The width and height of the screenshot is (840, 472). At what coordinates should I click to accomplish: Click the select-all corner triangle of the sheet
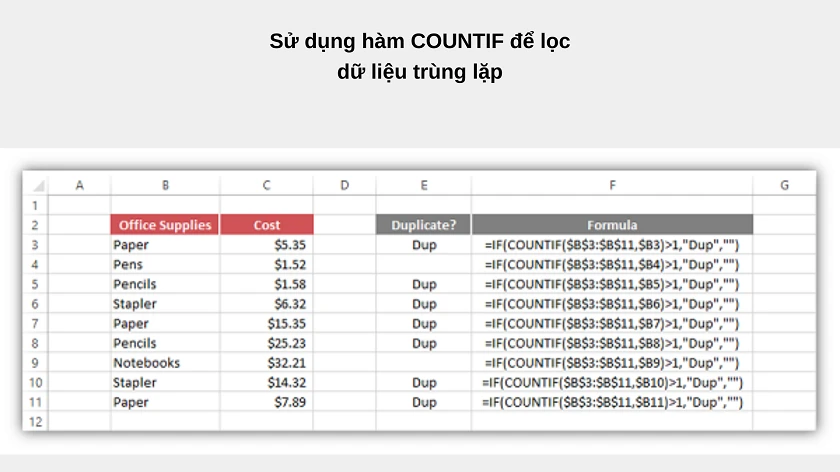(x=38, y=186)
